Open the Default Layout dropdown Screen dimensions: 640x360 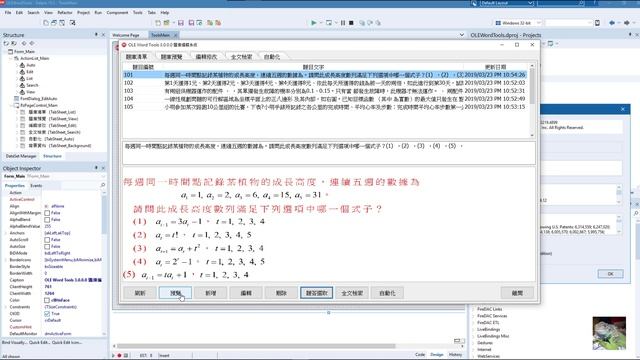click(x=530, y=3)
